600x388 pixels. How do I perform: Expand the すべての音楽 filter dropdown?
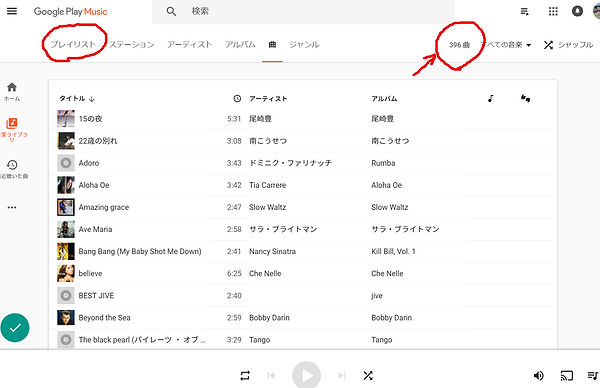(507, 45)
